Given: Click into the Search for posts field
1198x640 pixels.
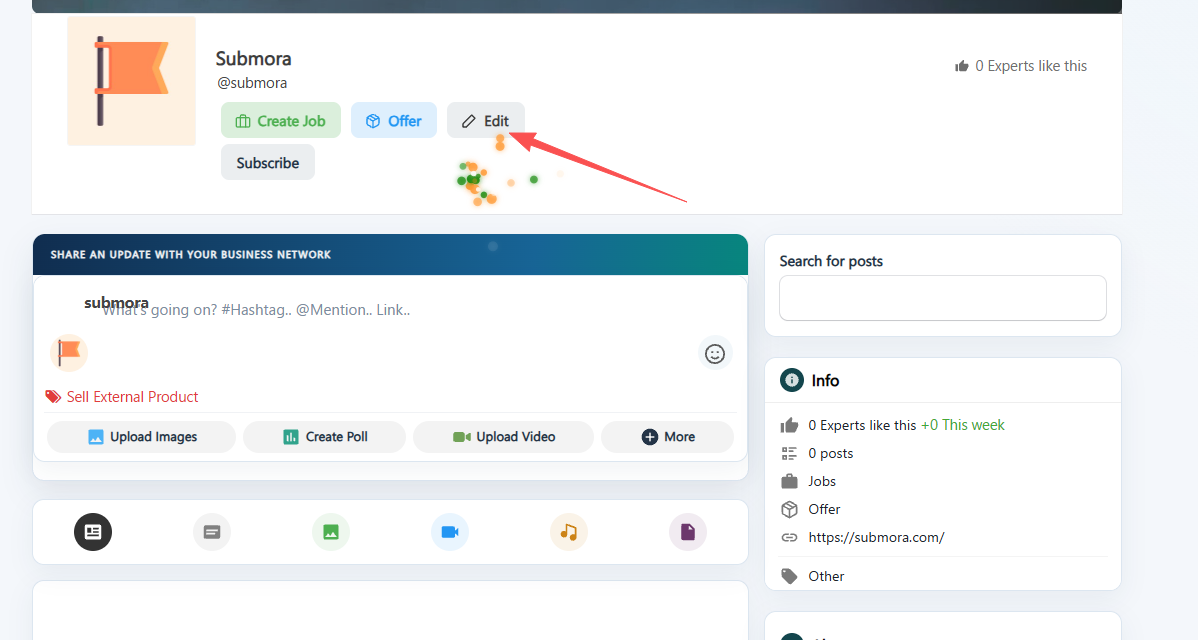Looking at the screenshot, I should (943, 298).
